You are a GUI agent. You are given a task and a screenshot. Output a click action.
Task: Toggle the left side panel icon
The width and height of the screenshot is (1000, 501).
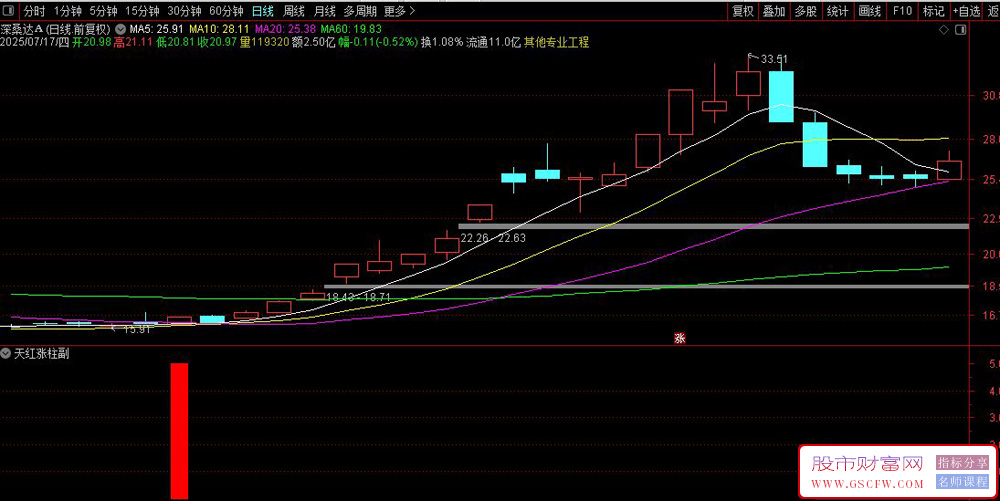[x=8, y=11]
